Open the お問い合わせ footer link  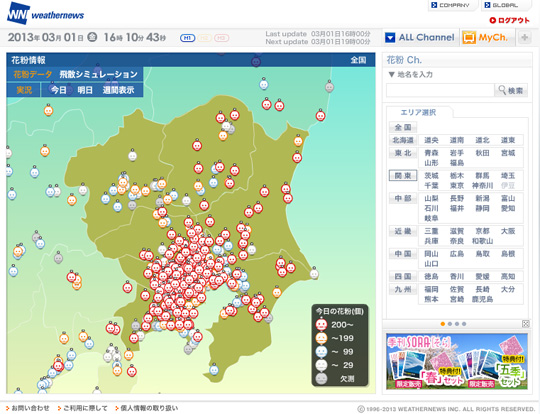click(x=30, y=408)
